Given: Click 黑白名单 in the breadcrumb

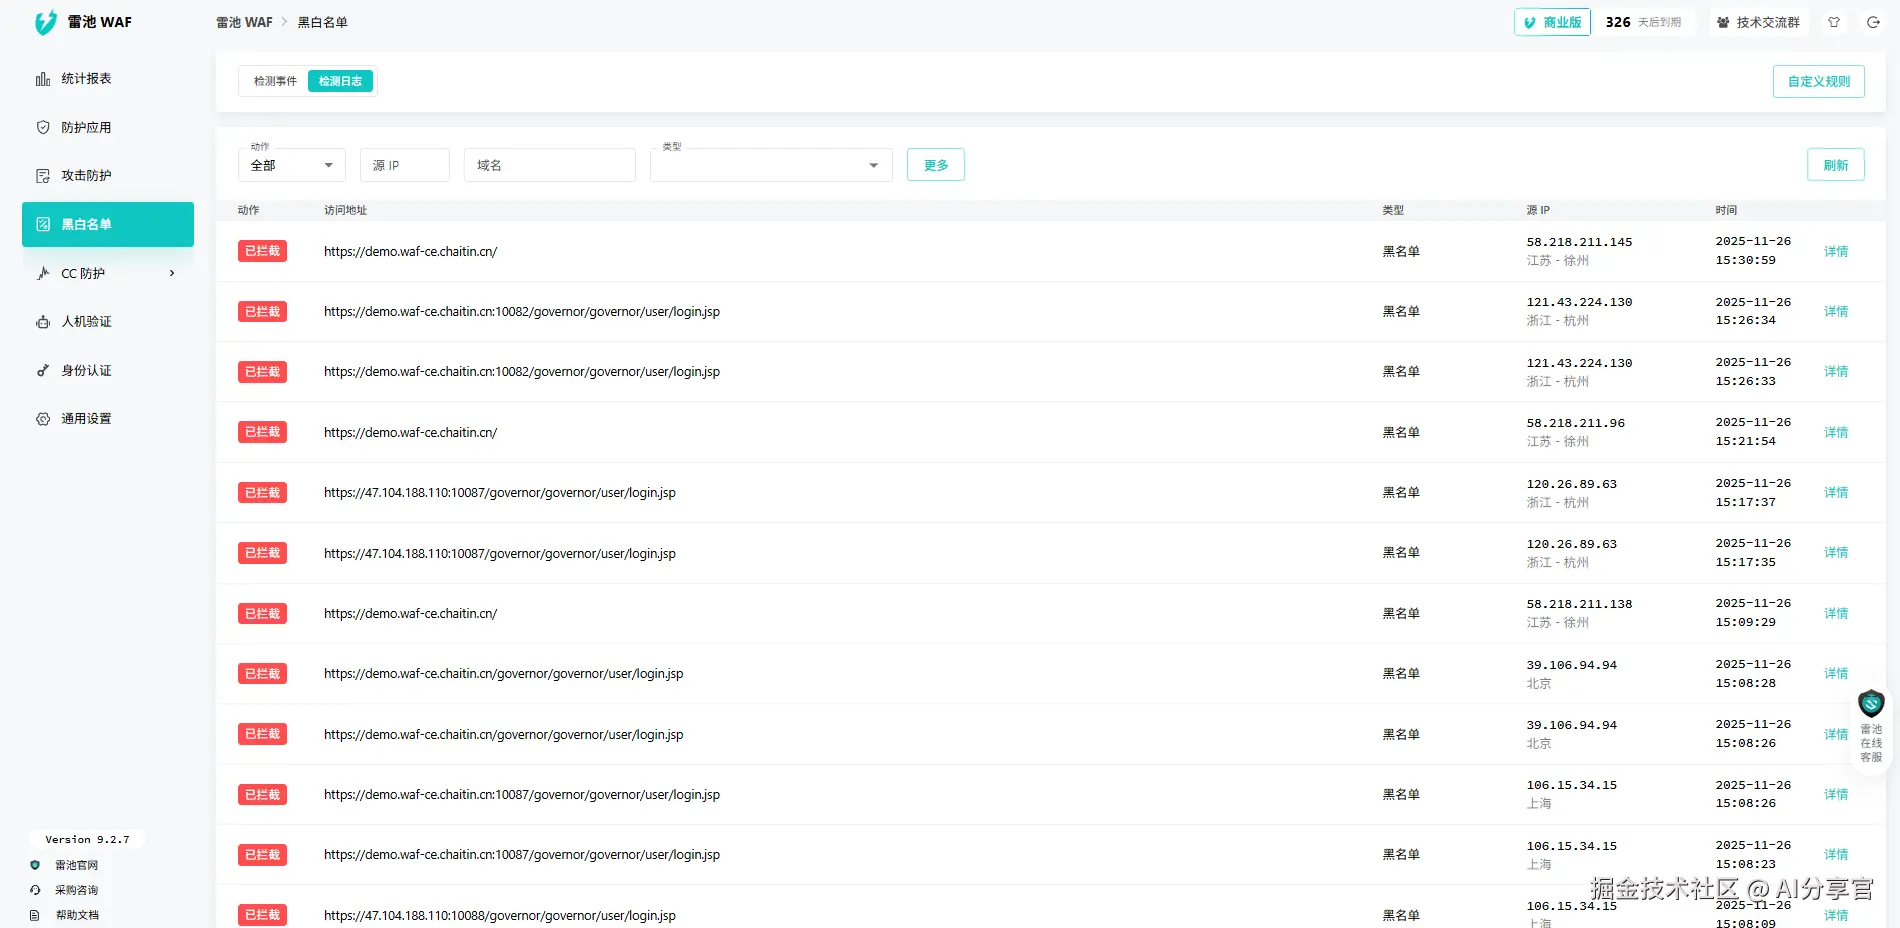Looking at the screenshot, I should [x=322, y=22].
